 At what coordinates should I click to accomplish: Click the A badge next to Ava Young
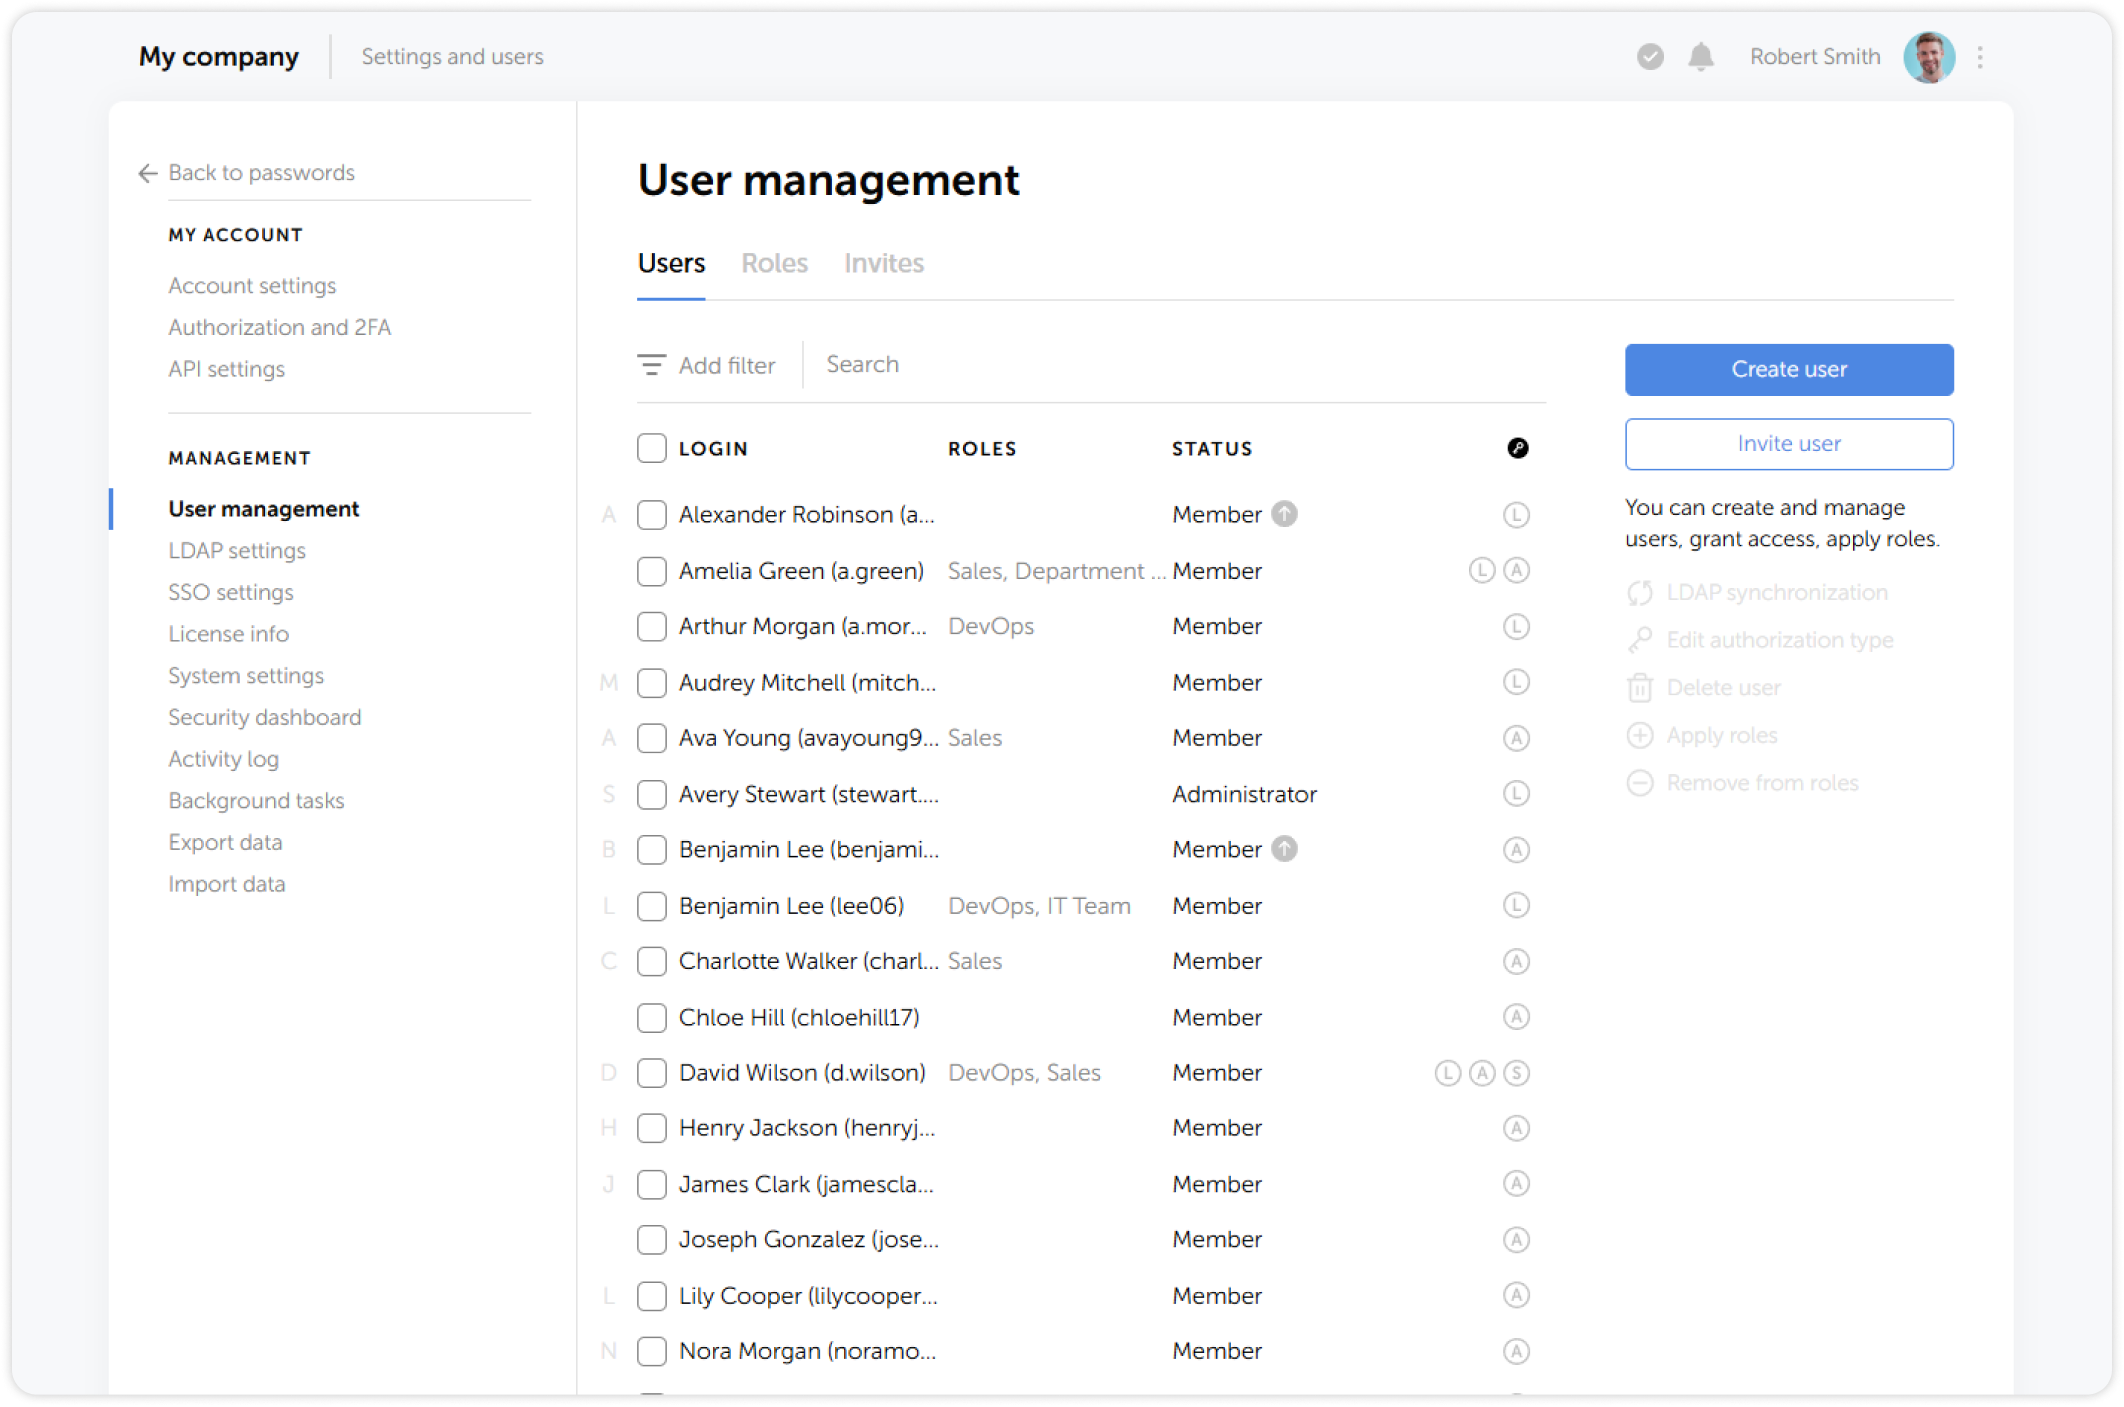pos(1516,738)
